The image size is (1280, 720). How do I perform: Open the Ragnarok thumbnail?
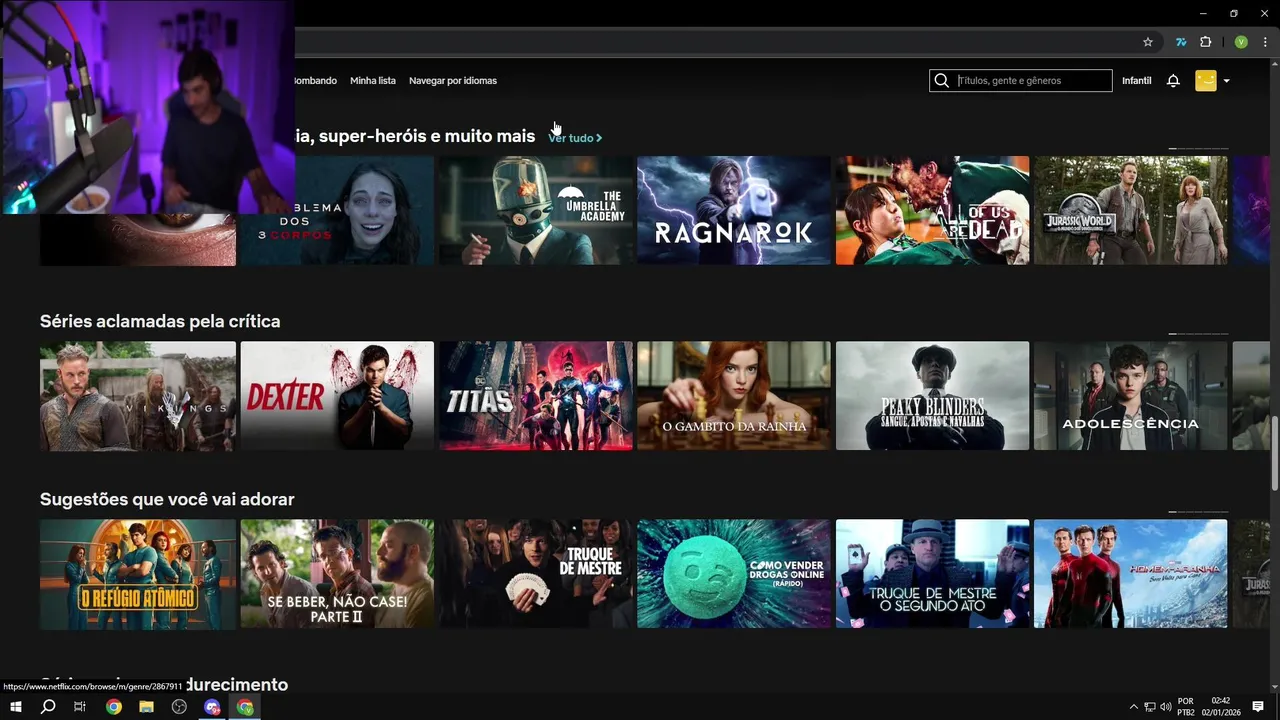pyautogui.click(x=734, y=211)
